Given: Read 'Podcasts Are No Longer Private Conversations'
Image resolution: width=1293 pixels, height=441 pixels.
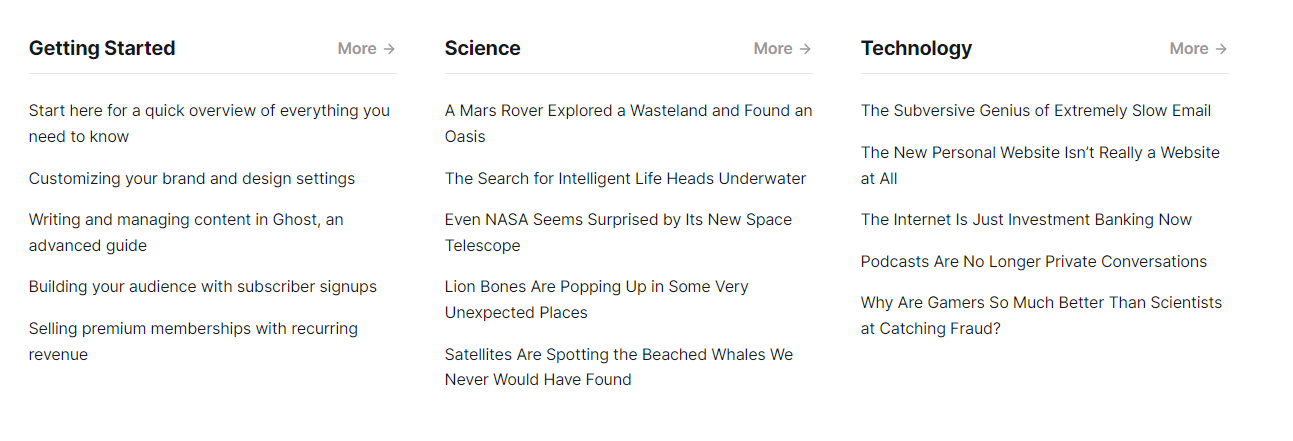Looking at the screenshot, I should click(1033, 262).
